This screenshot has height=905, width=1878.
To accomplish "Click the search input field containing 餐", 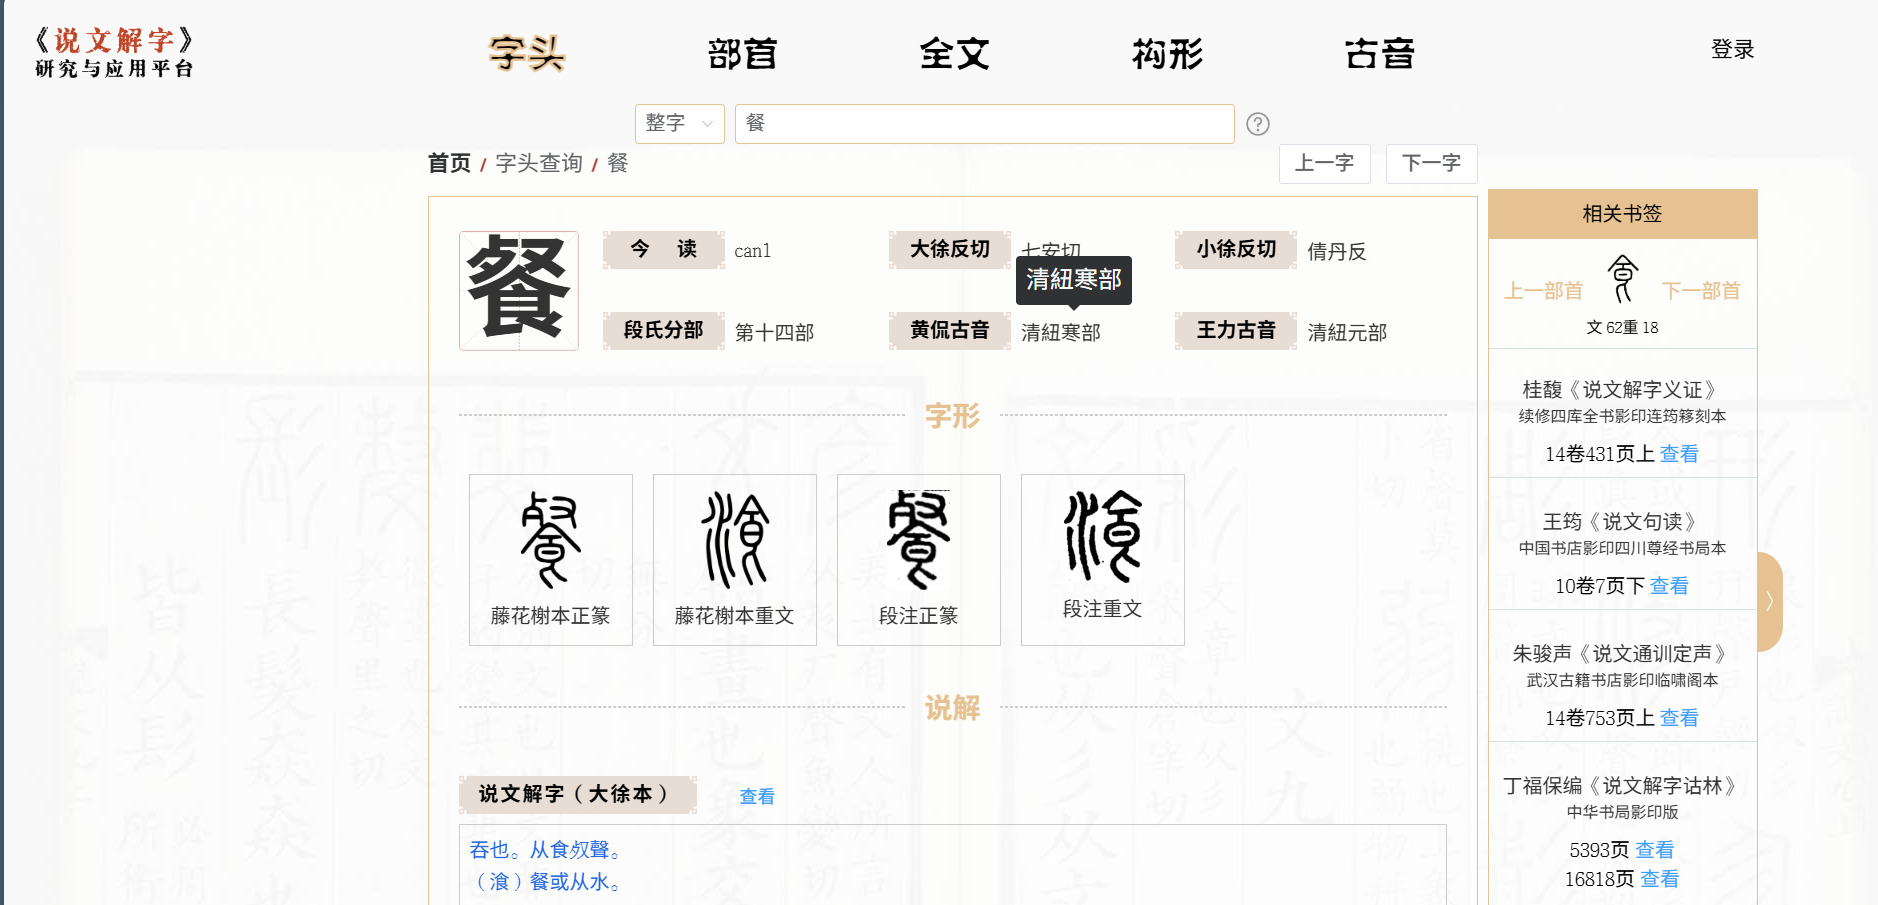I will click(x=984, y=124).
